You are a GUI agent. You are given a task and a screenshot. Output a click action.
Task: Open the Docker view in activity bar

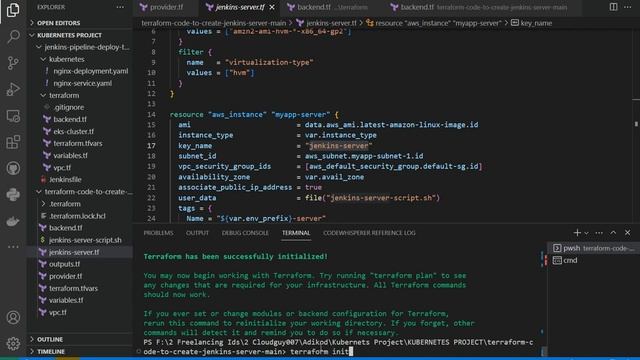[13, 221]
